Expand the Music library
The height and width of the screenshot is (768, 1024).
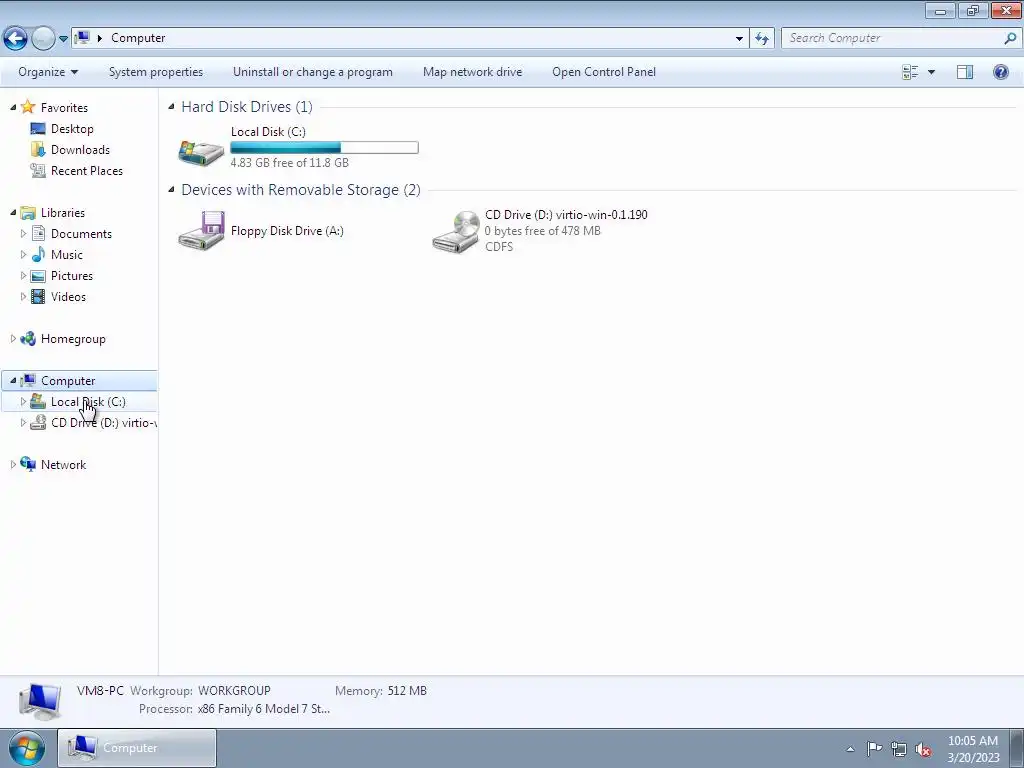23,254
